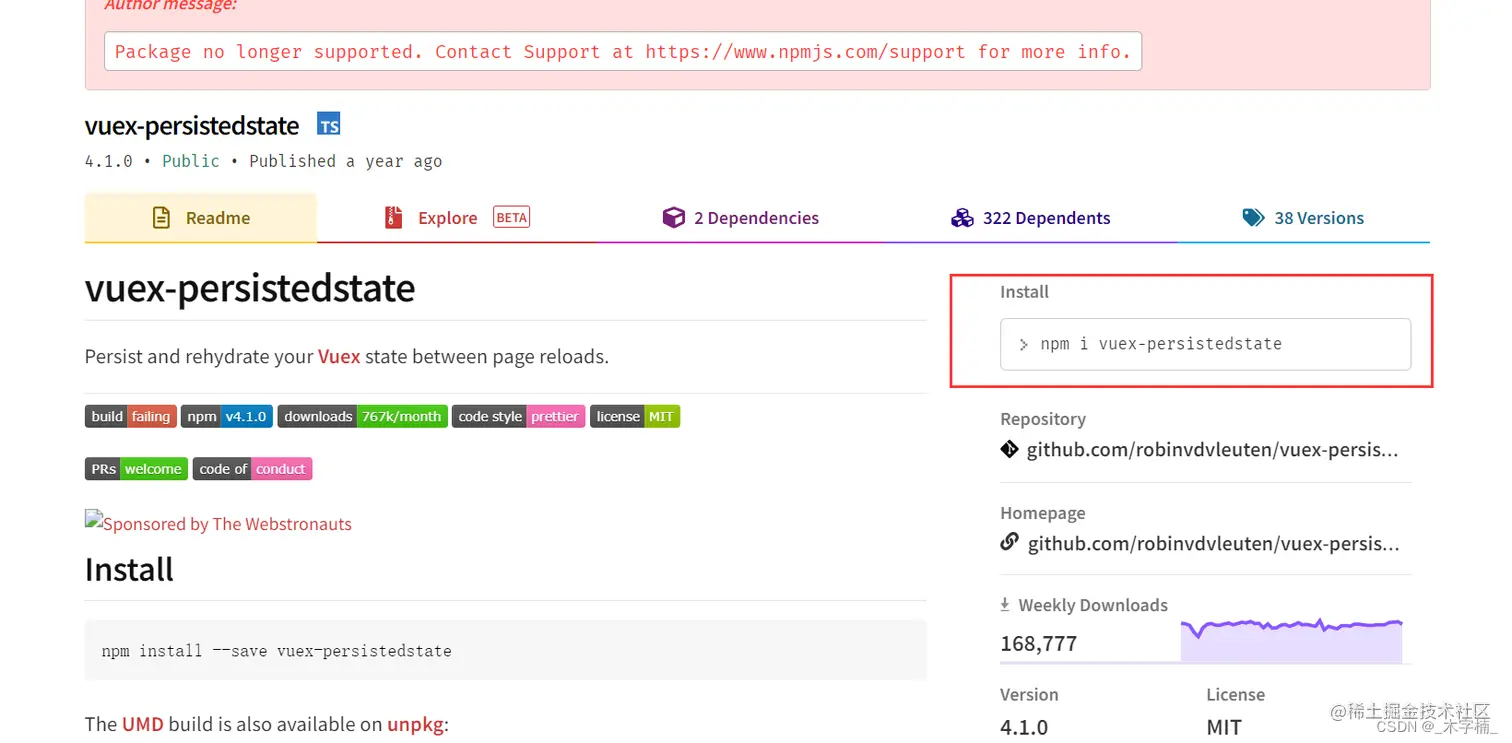Viewport: 1512px width, 743px height.
Task: Click the license MIT badge
Action: pyautogui.click(x=635, y=416)
